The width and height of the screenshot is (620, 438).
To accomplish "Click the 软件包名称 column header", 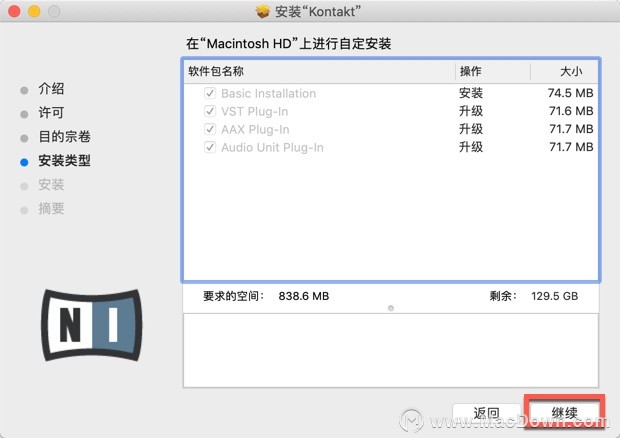I will pyautogui.click(x=319, y=72).
